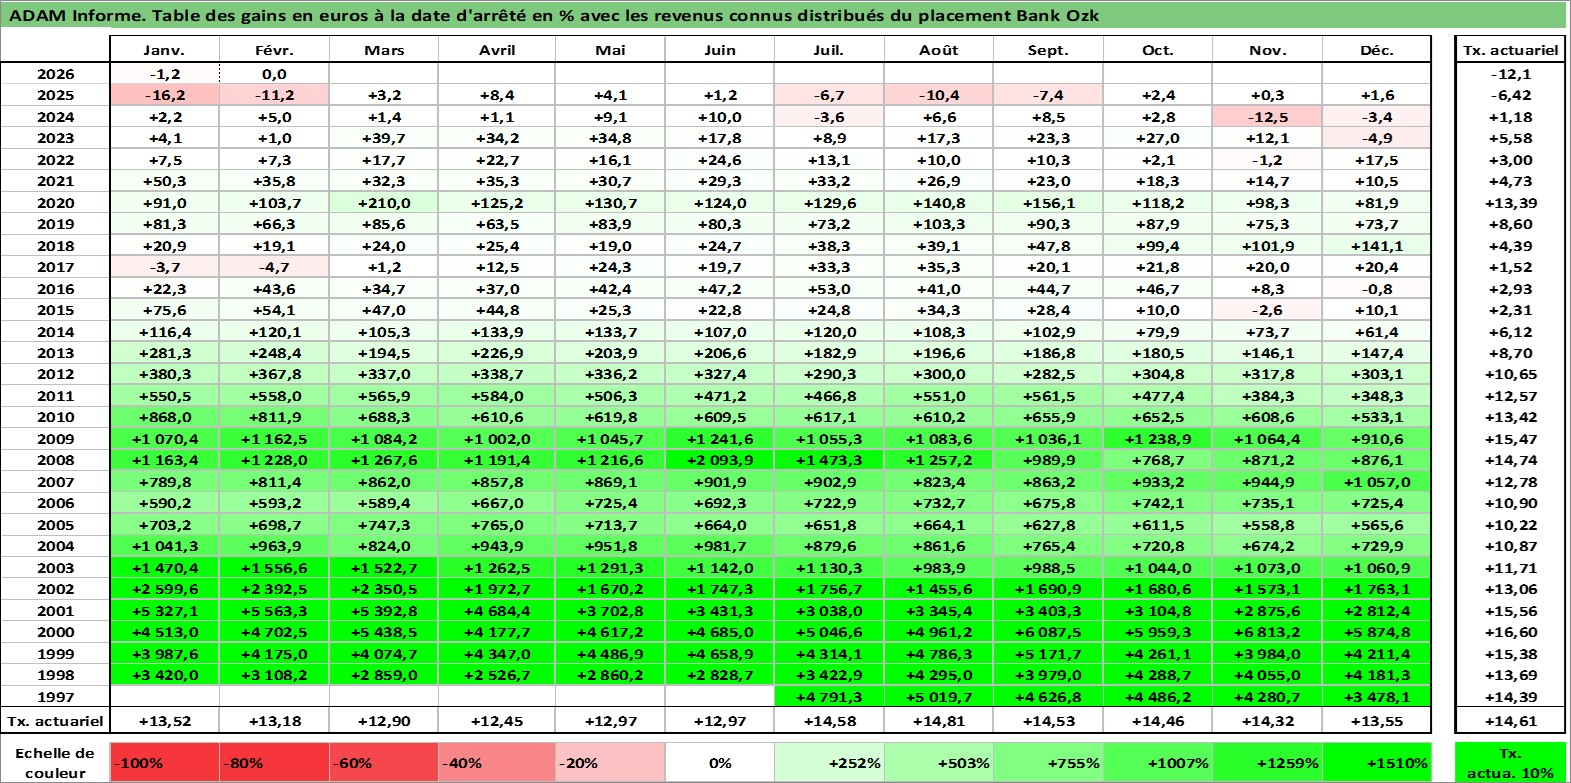1571x783 pixels.
Task: Select the -20% legend swatch
Action: click(610, 762)
